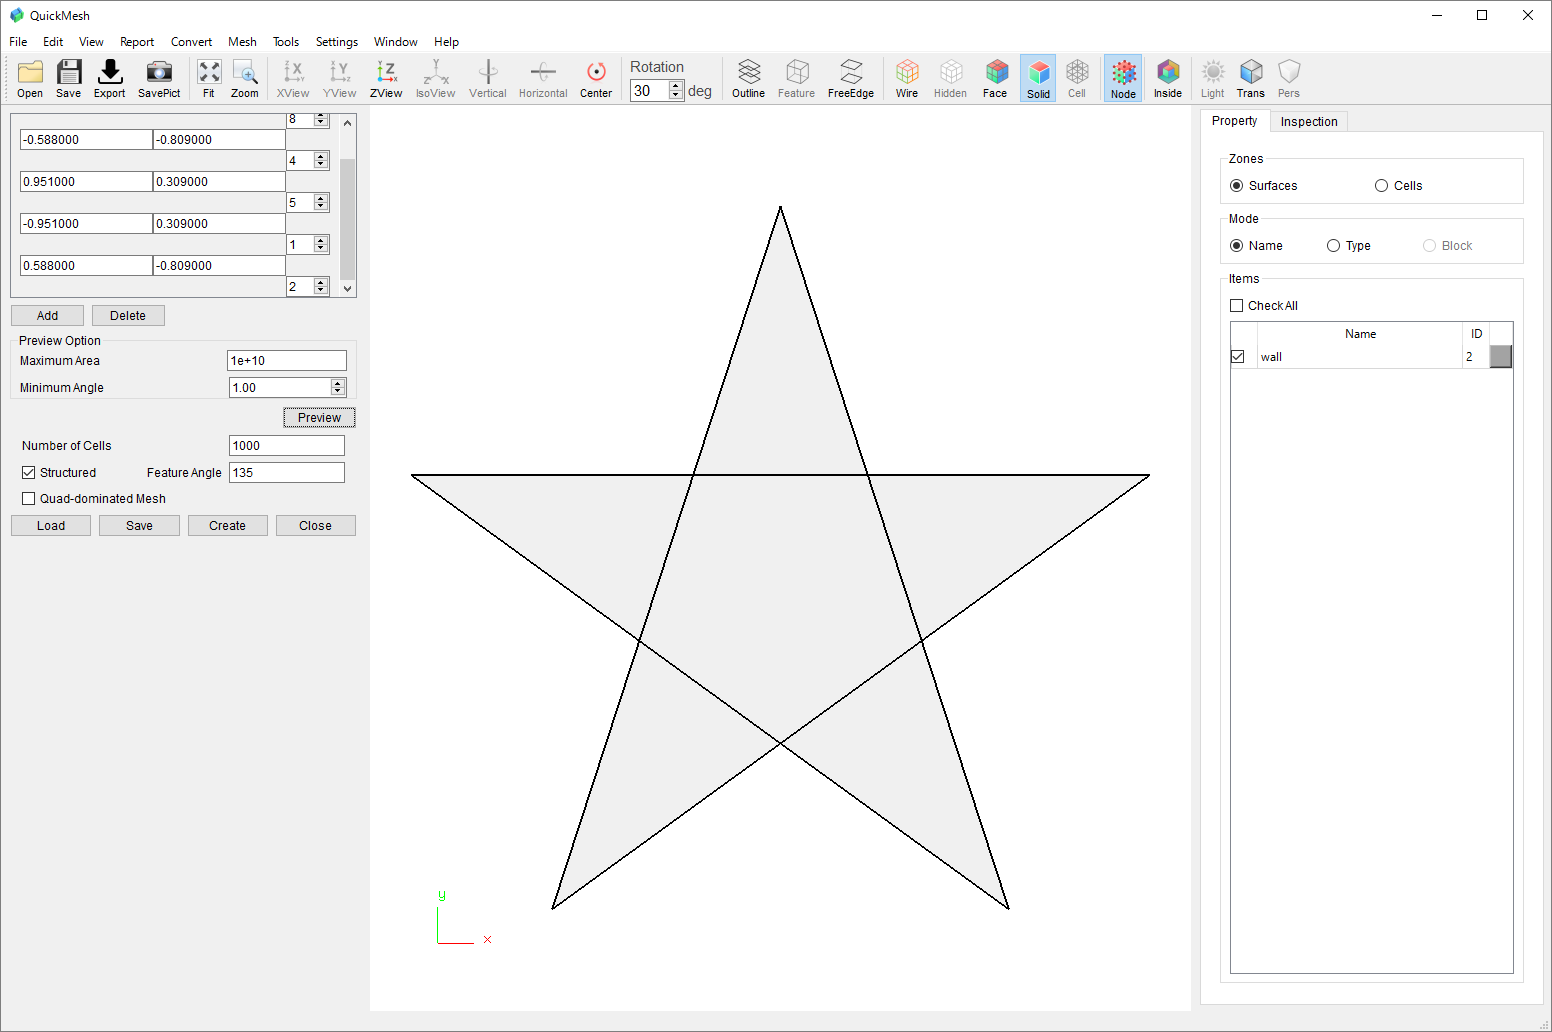Select Name mode radio button
The image size is (1552, 1032).
1237,246
